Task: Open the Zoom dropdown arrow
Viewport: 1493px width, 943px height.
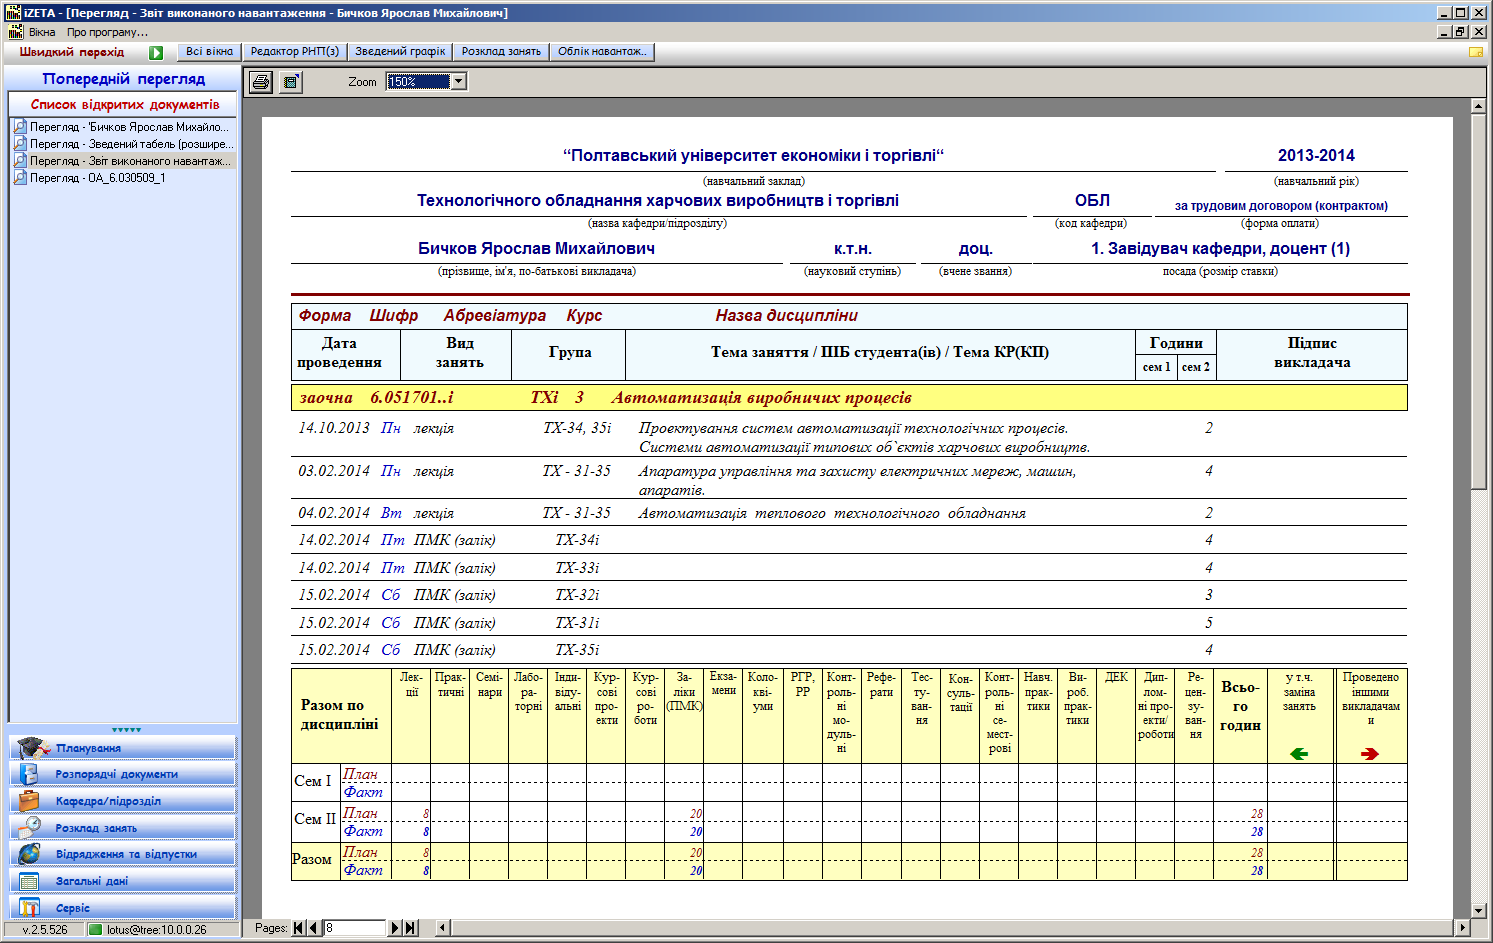Action: pos(458,82)
